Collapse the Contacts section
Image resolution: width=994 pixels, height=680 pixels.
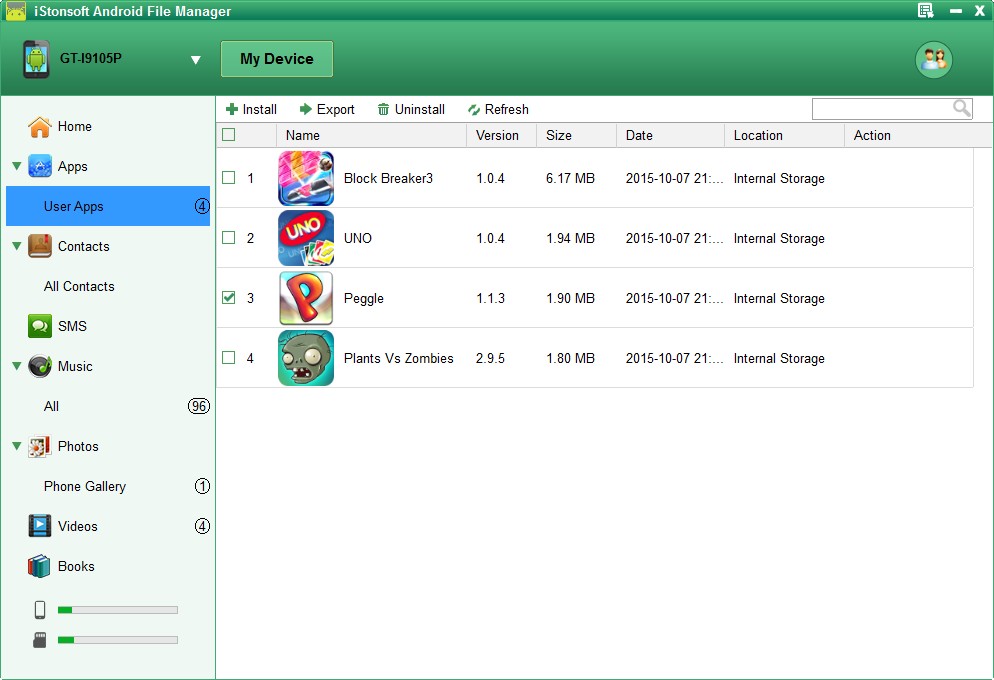pos(14,246)
